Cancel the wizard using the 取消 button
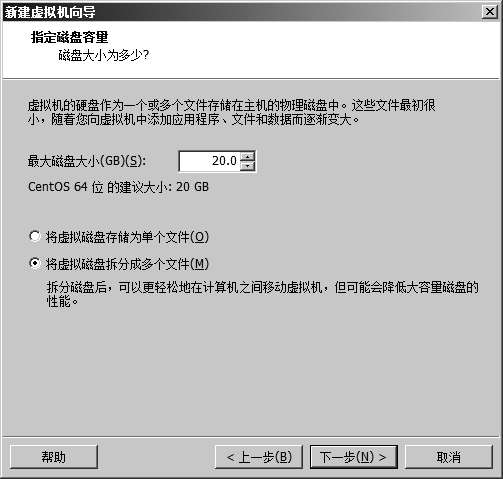Viewport: 503px width, 479px height. [449, 457]
